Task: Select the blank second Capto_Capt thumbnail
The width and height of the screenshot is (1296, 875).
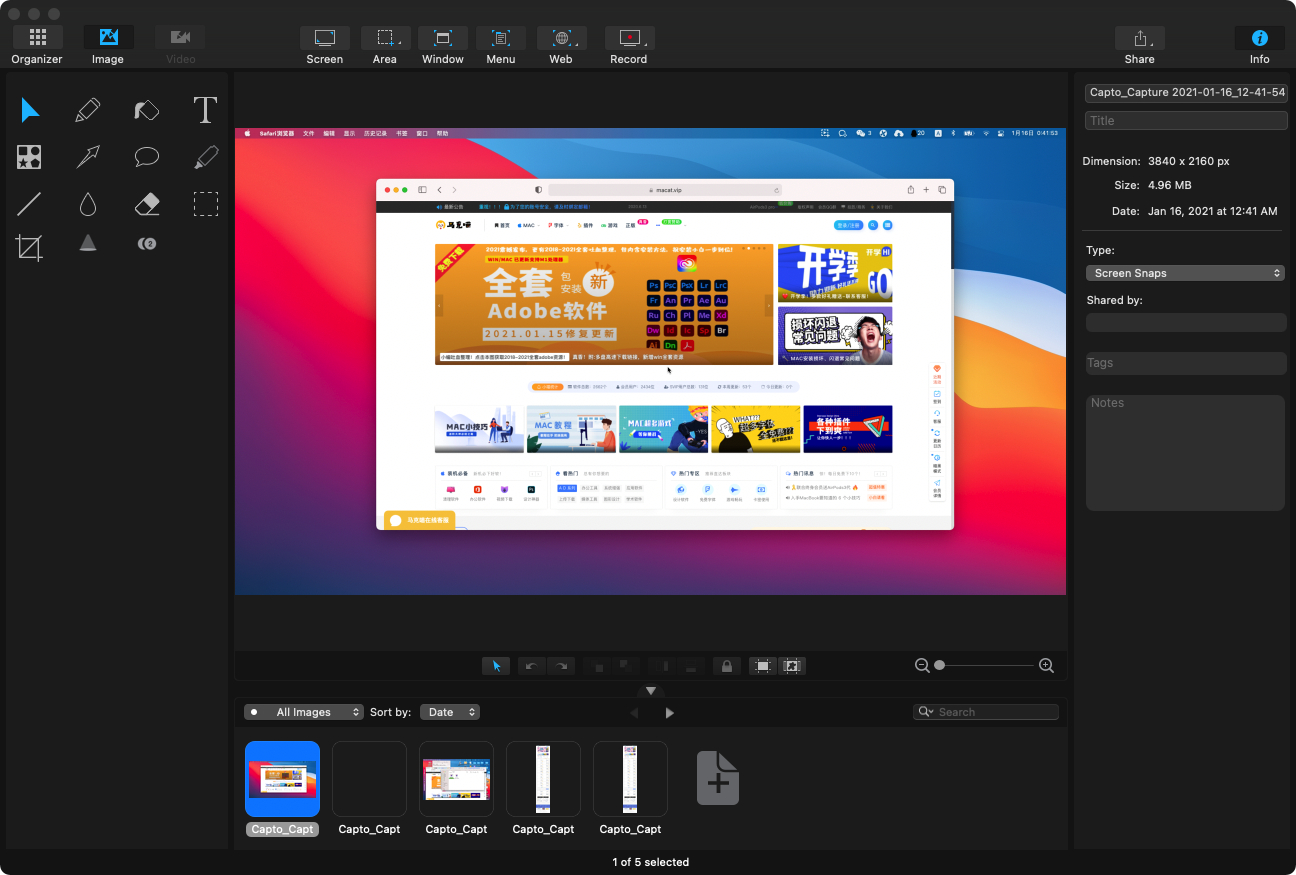Action: (370, 779)
